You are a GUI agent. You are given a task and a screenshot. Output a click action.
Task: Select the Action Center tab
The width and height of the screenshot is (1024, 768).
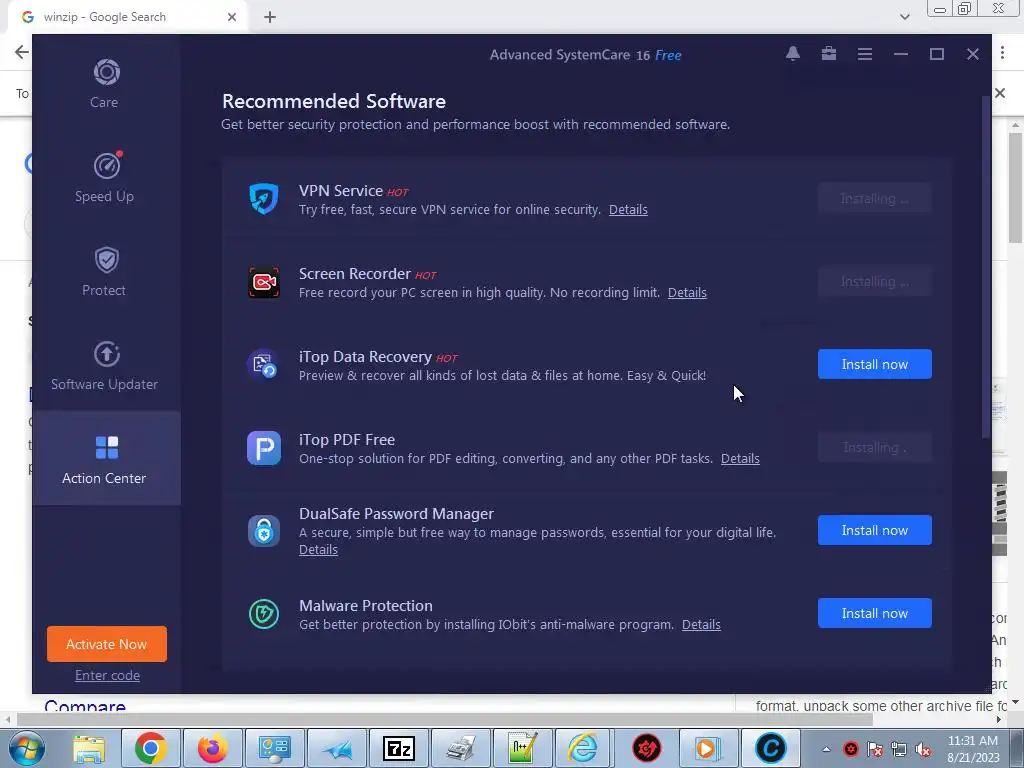point(106,458)
